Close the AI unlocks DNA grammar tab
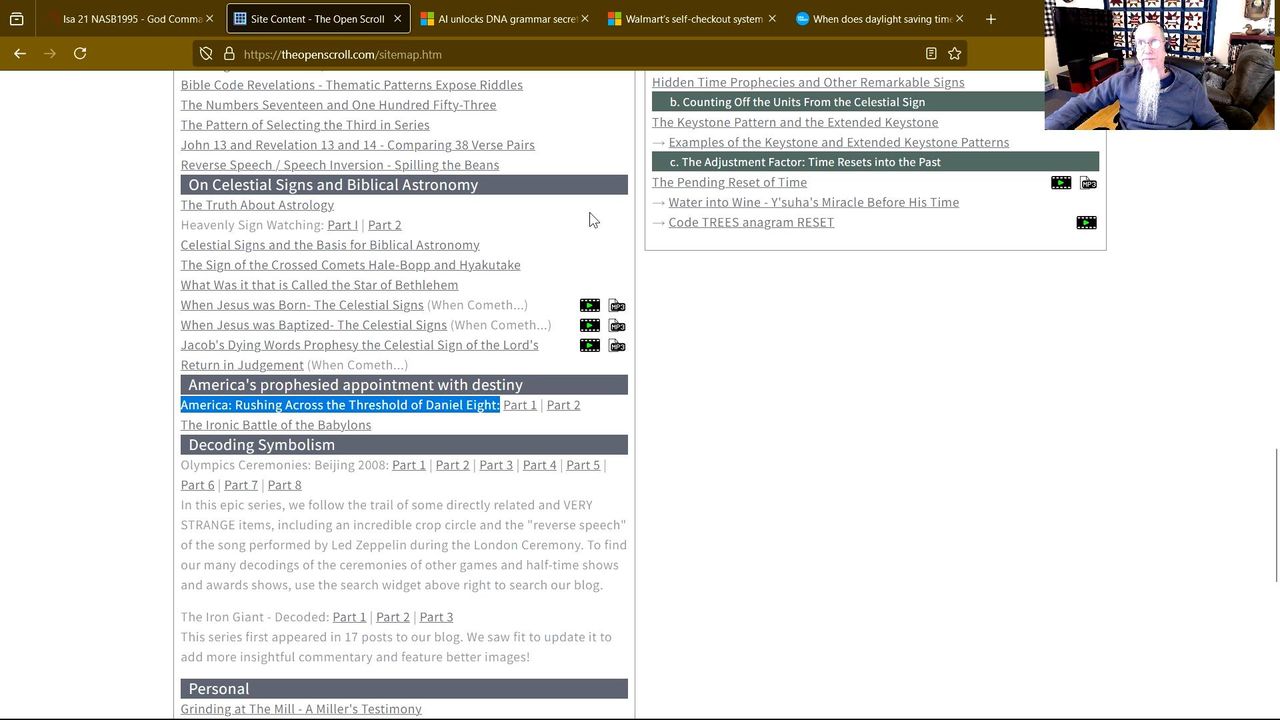Viewport: 1280px width, 720px height. 585,19
